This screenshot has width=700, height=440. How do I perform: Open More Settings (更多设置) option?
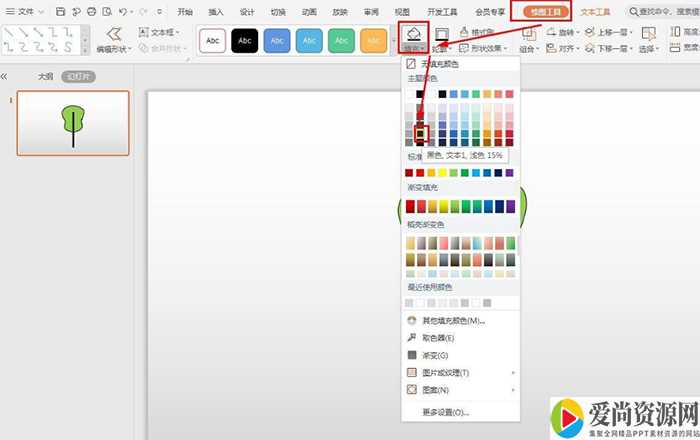tap(445, 411)
